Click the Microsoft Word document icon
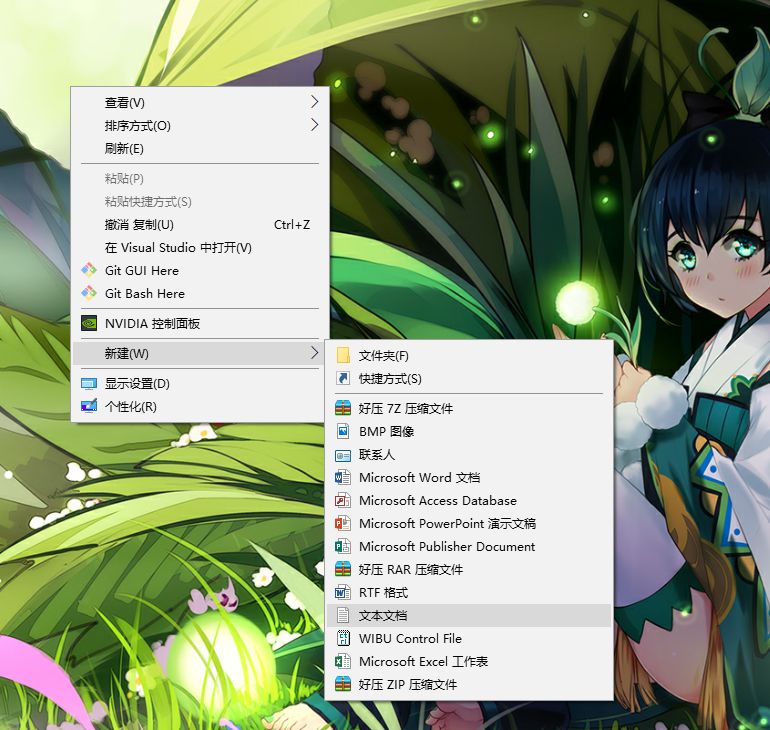 coord(343,477)
